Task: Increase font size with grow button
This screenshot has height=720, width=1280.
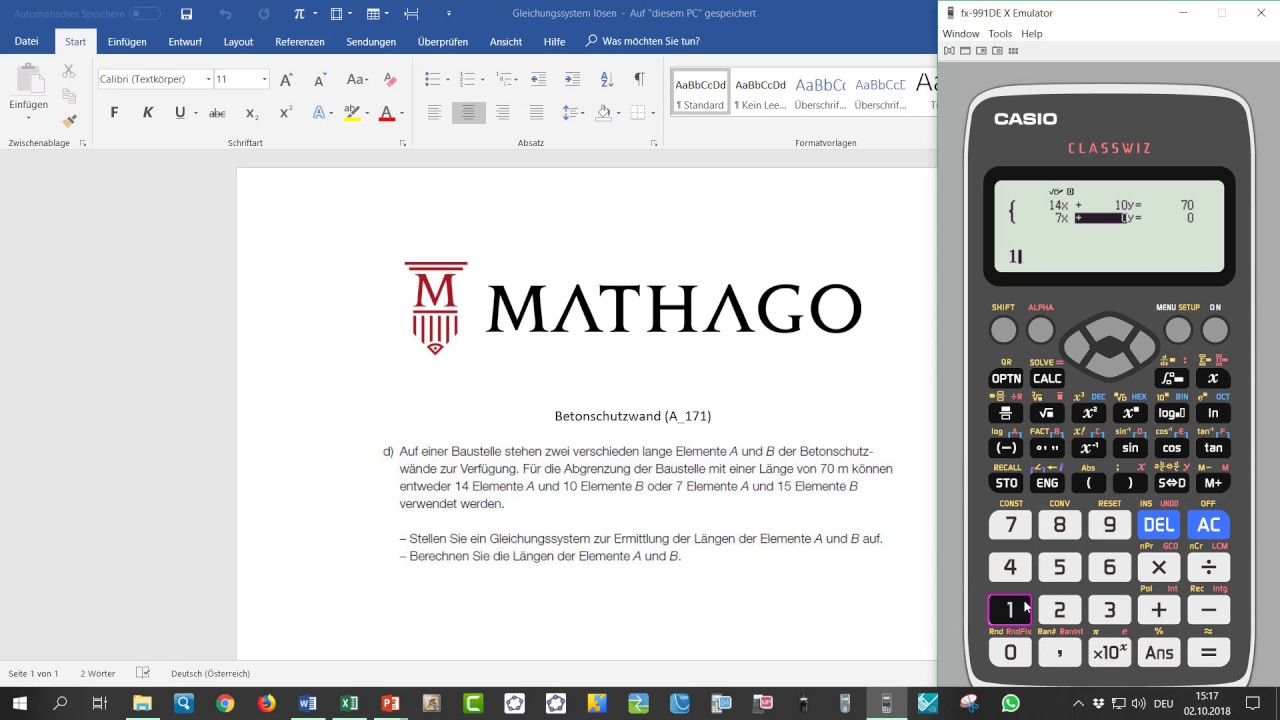Action: pyautogui.click(x=286, y=79)
